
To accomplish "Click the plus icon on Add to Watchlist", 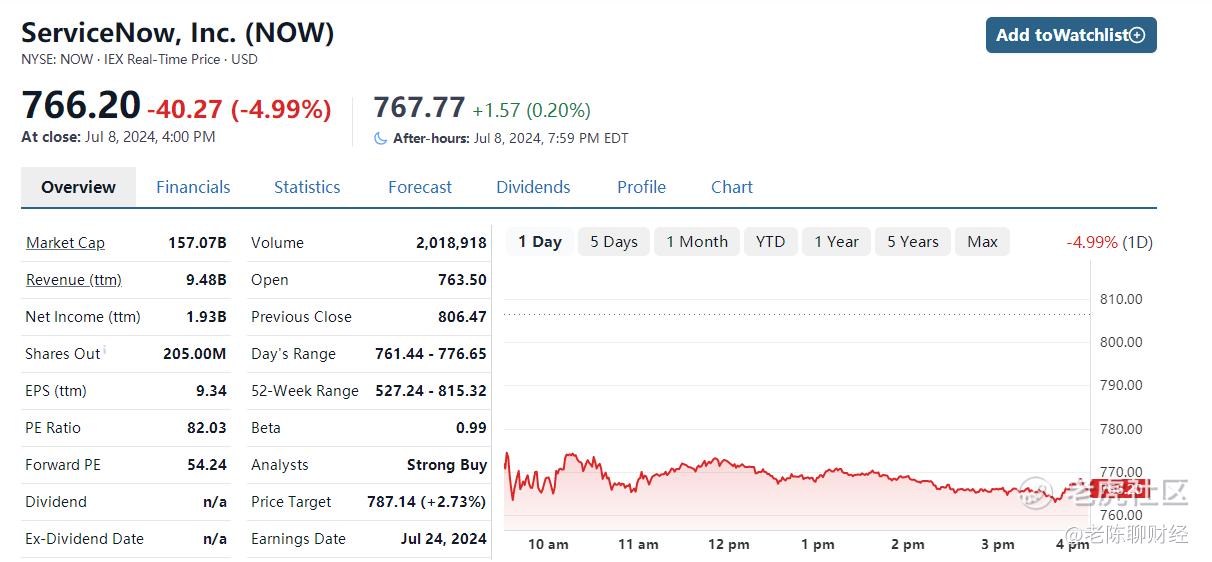I will click(1137, 35).
